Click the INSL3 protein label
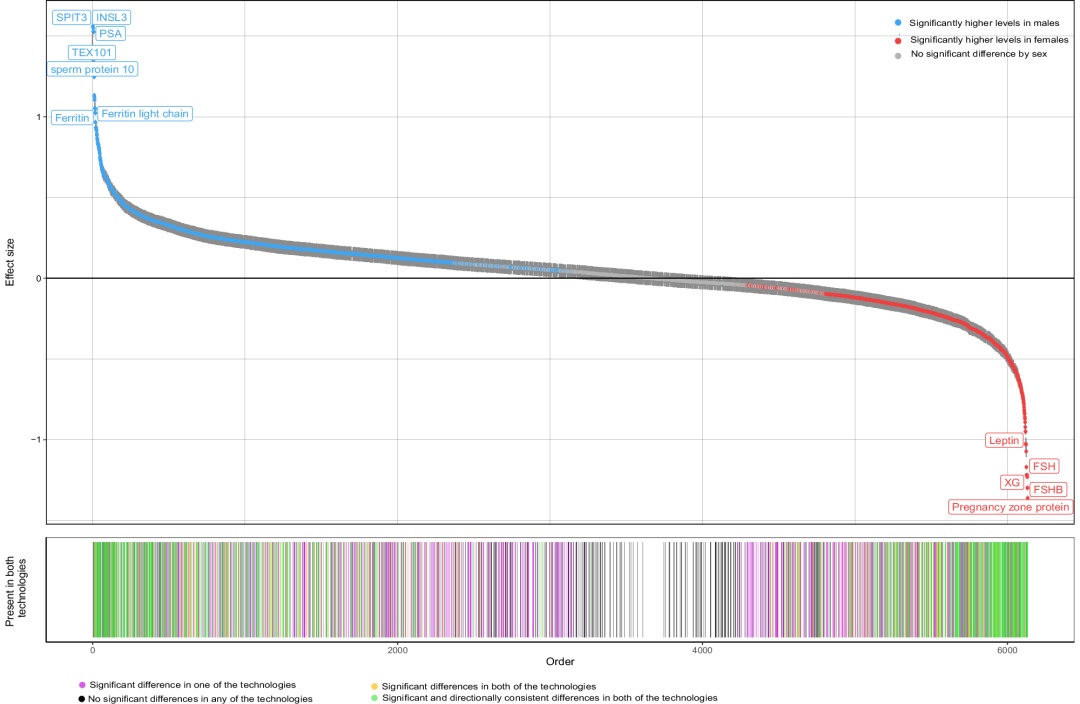Image resolution: width=1080 pixels, height=704 pixels. (x=112, y=17)
